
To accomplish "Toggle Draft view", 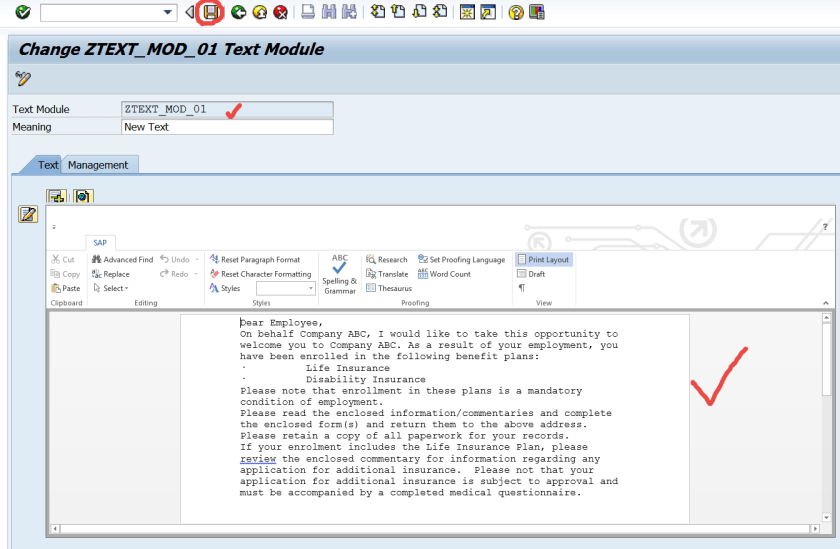I will click(531, 274).
